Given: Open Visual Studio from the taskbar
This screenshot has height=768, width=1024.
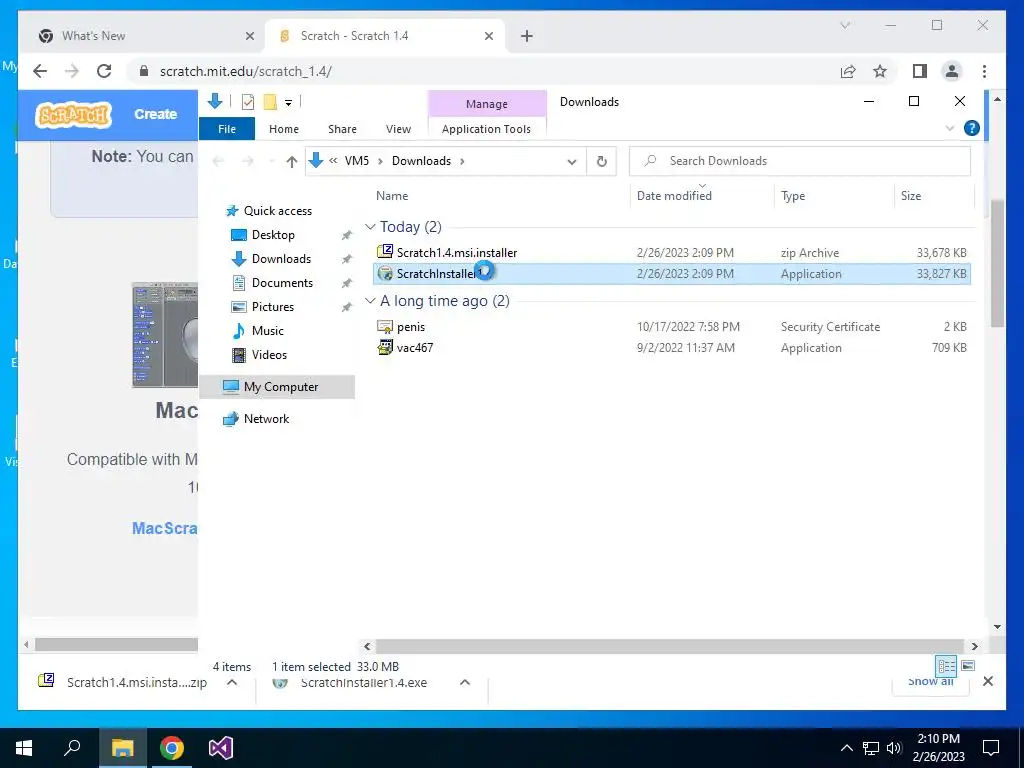Looking at the screenshot, I should click(221, 748).
